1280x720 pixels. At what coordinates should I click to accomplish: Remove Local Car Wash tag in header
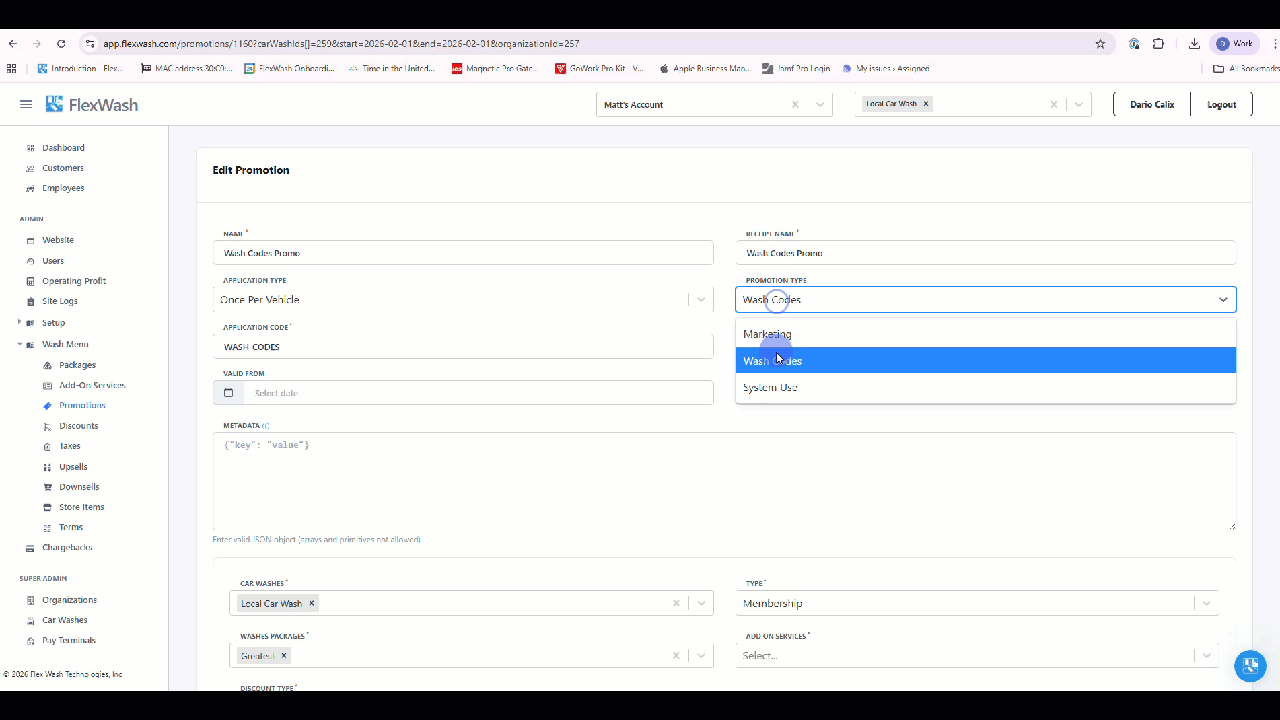click(x=926, y=103)
